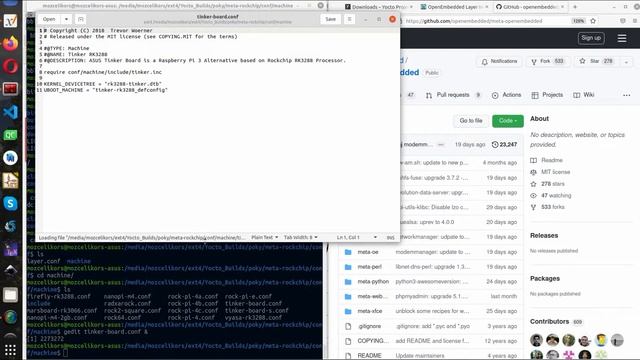
Task: Click the browser address bar URL
Action: 474,21
